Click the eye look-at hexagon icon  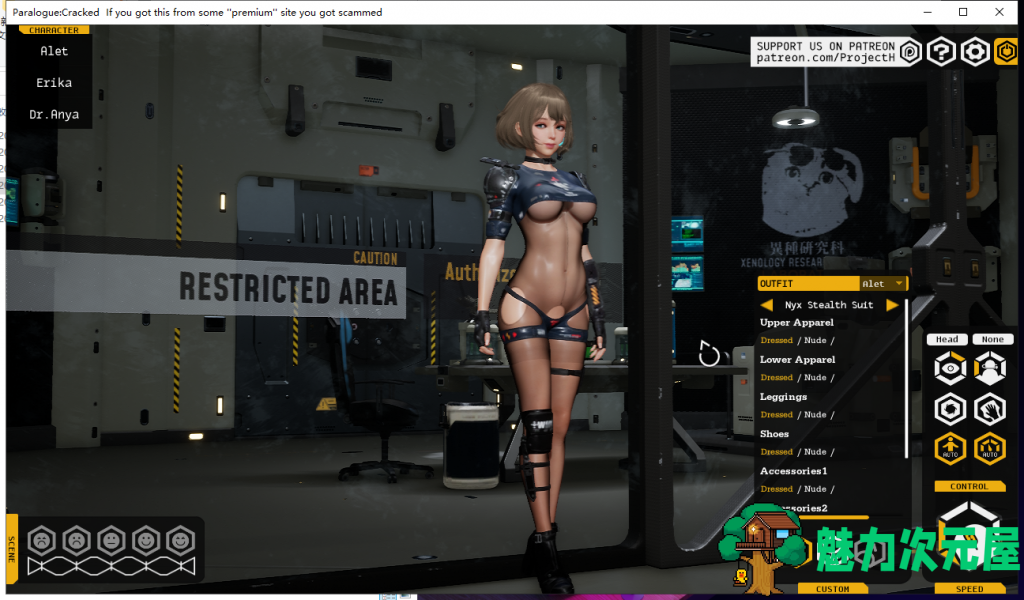pyautogui.click(x=950, y=368)
